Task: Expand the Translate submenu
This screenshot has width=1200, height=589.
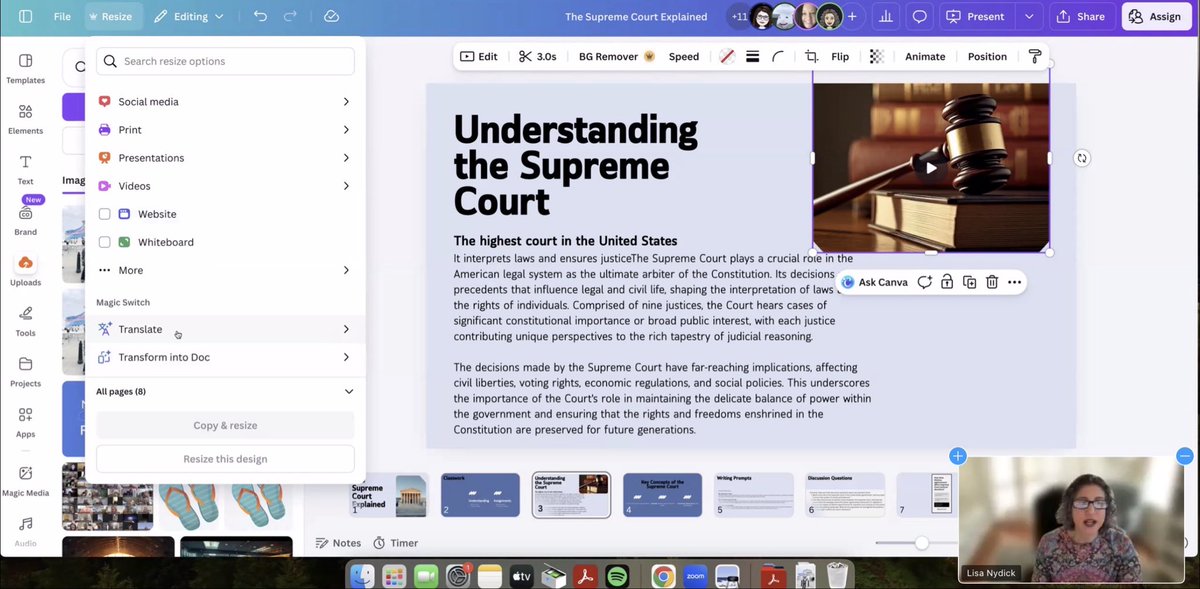Action: click(225, 329)
